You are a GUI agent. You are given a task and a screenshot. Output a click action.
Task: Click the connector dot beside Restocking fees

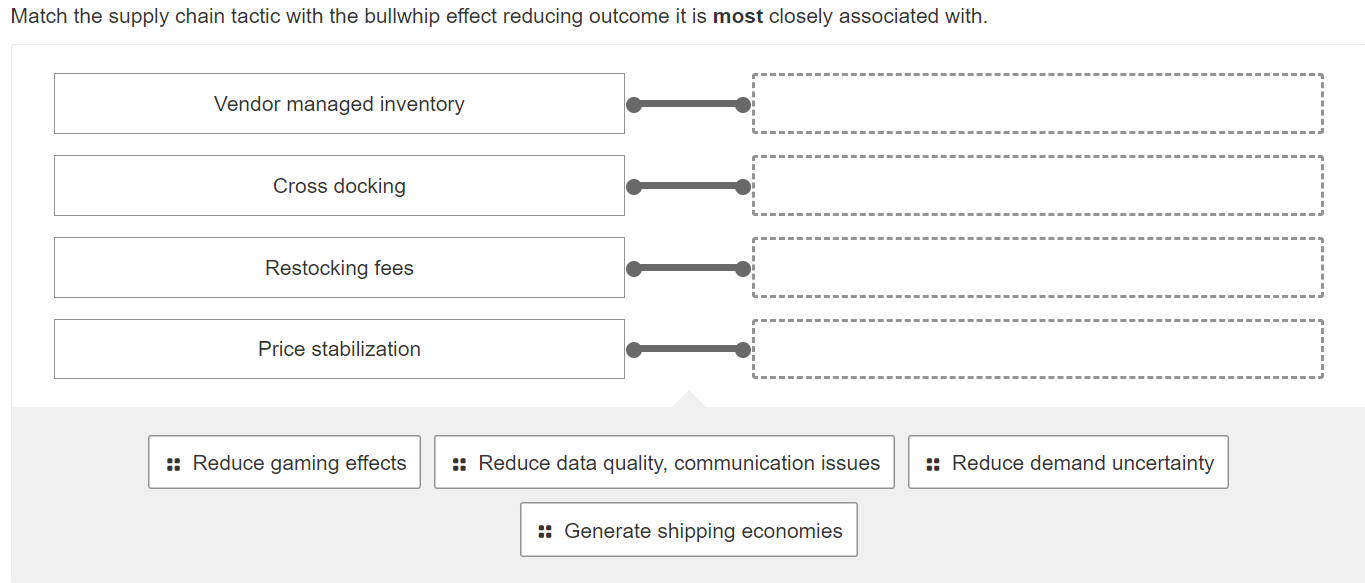point(633,267)
